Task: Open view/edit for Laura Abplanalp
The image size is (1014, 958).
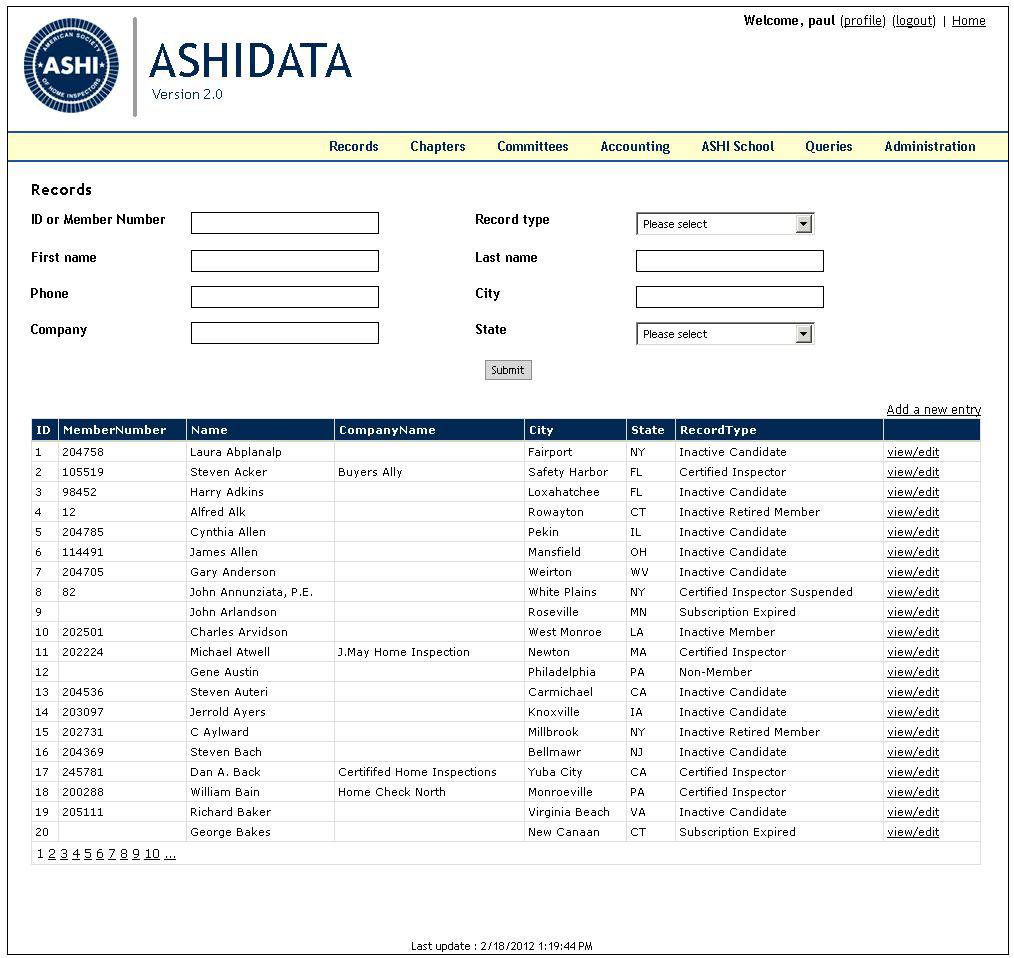Action: pyautogui.click(x=912, y=452)
